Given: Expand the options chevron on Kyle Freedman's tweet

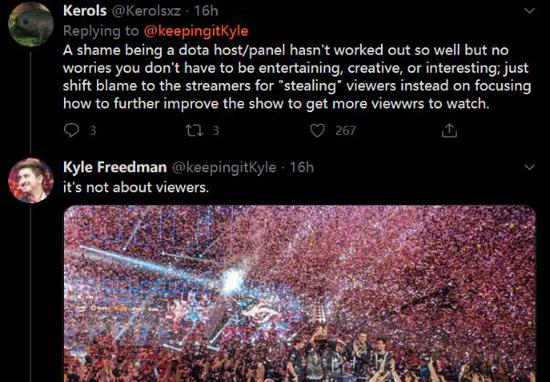Looking at the screenshot, I should point(529,167).
